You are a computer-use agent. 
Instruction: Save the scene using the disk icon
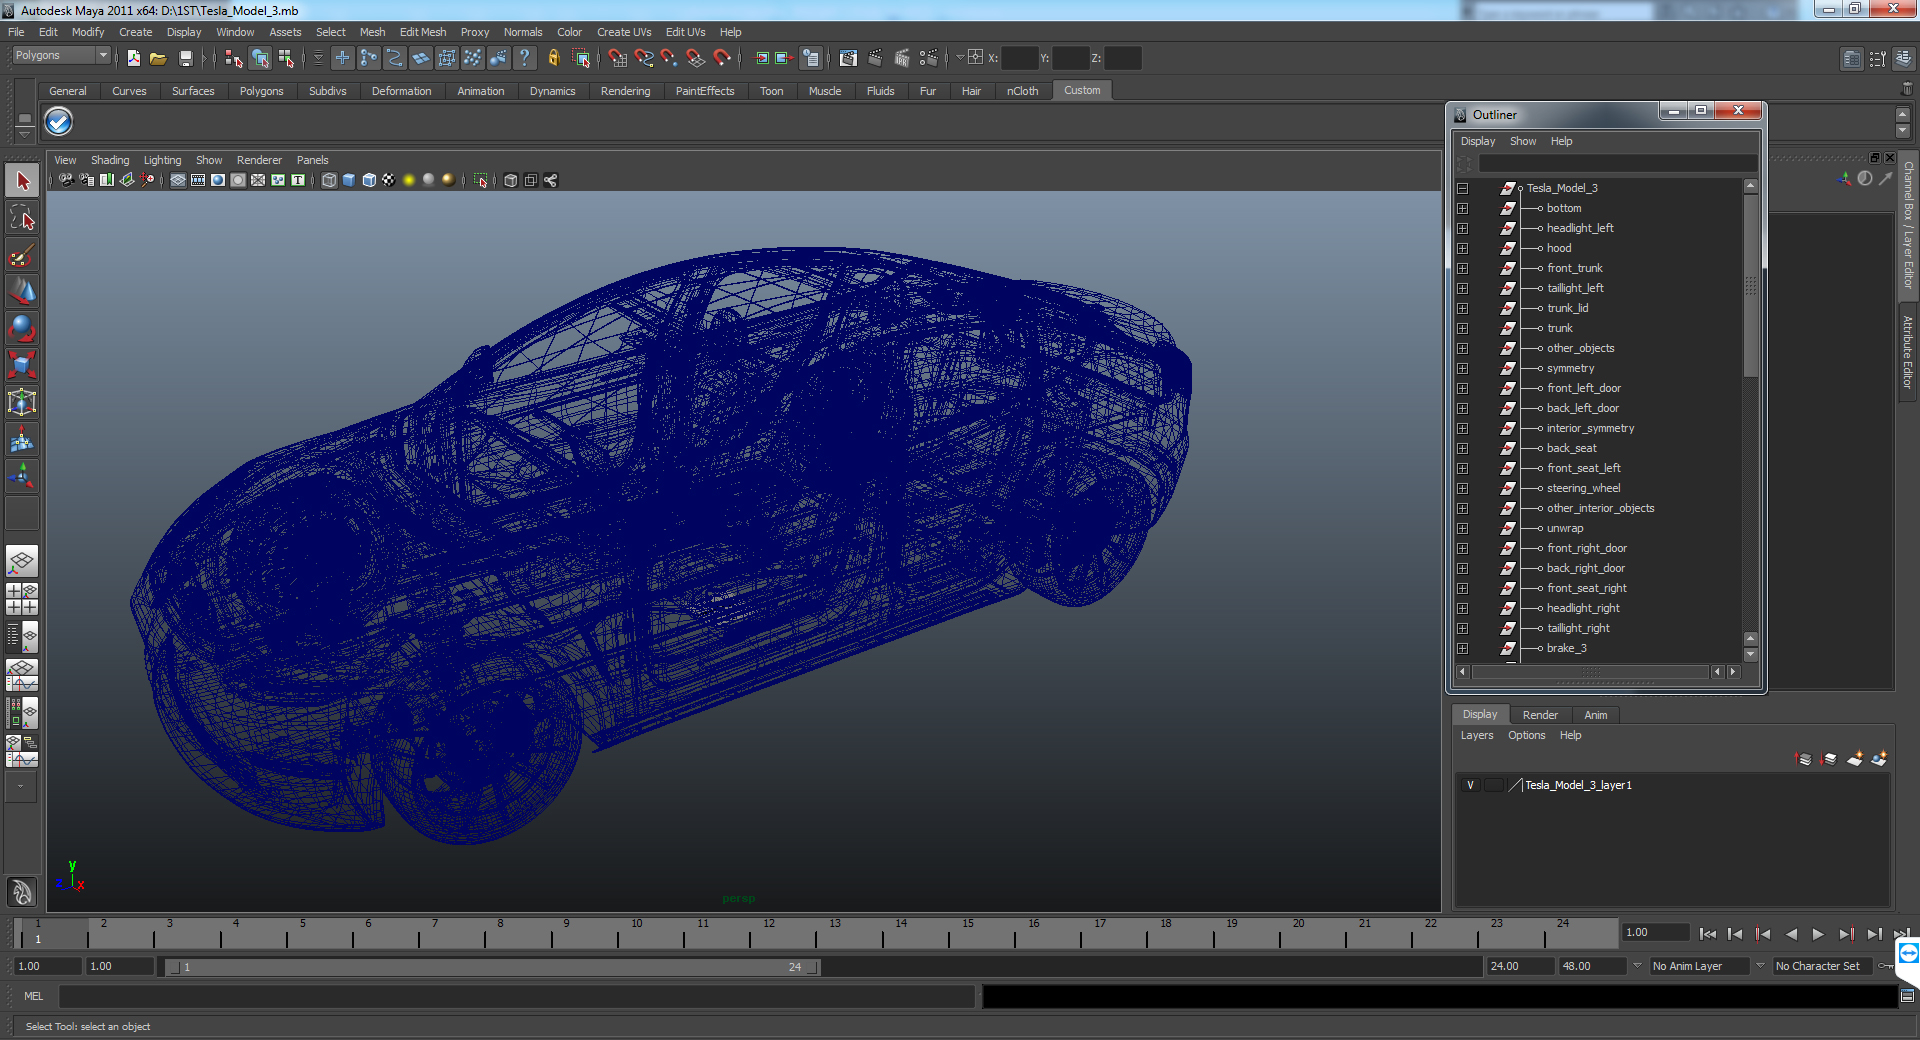(185, 58)
